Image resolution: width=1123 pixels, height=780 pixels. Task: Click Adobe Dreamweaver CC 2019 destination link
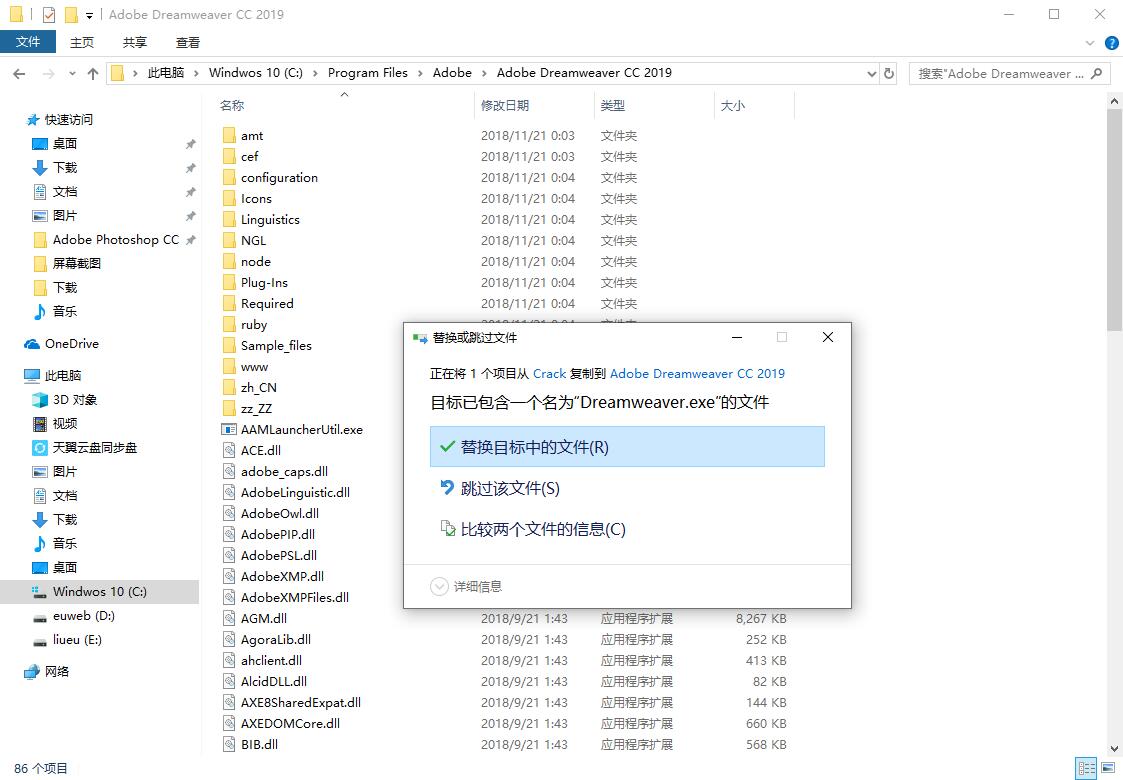pyautogui.click(x=697, y=373)
